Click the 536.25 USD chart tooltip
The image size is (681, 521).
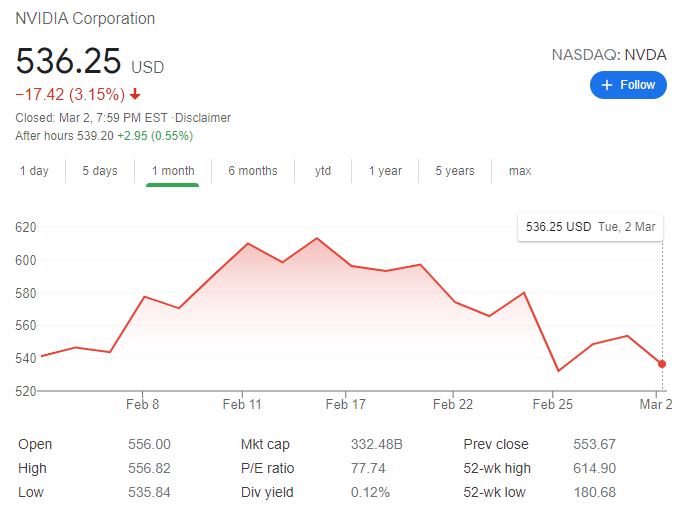click(590, 227)
